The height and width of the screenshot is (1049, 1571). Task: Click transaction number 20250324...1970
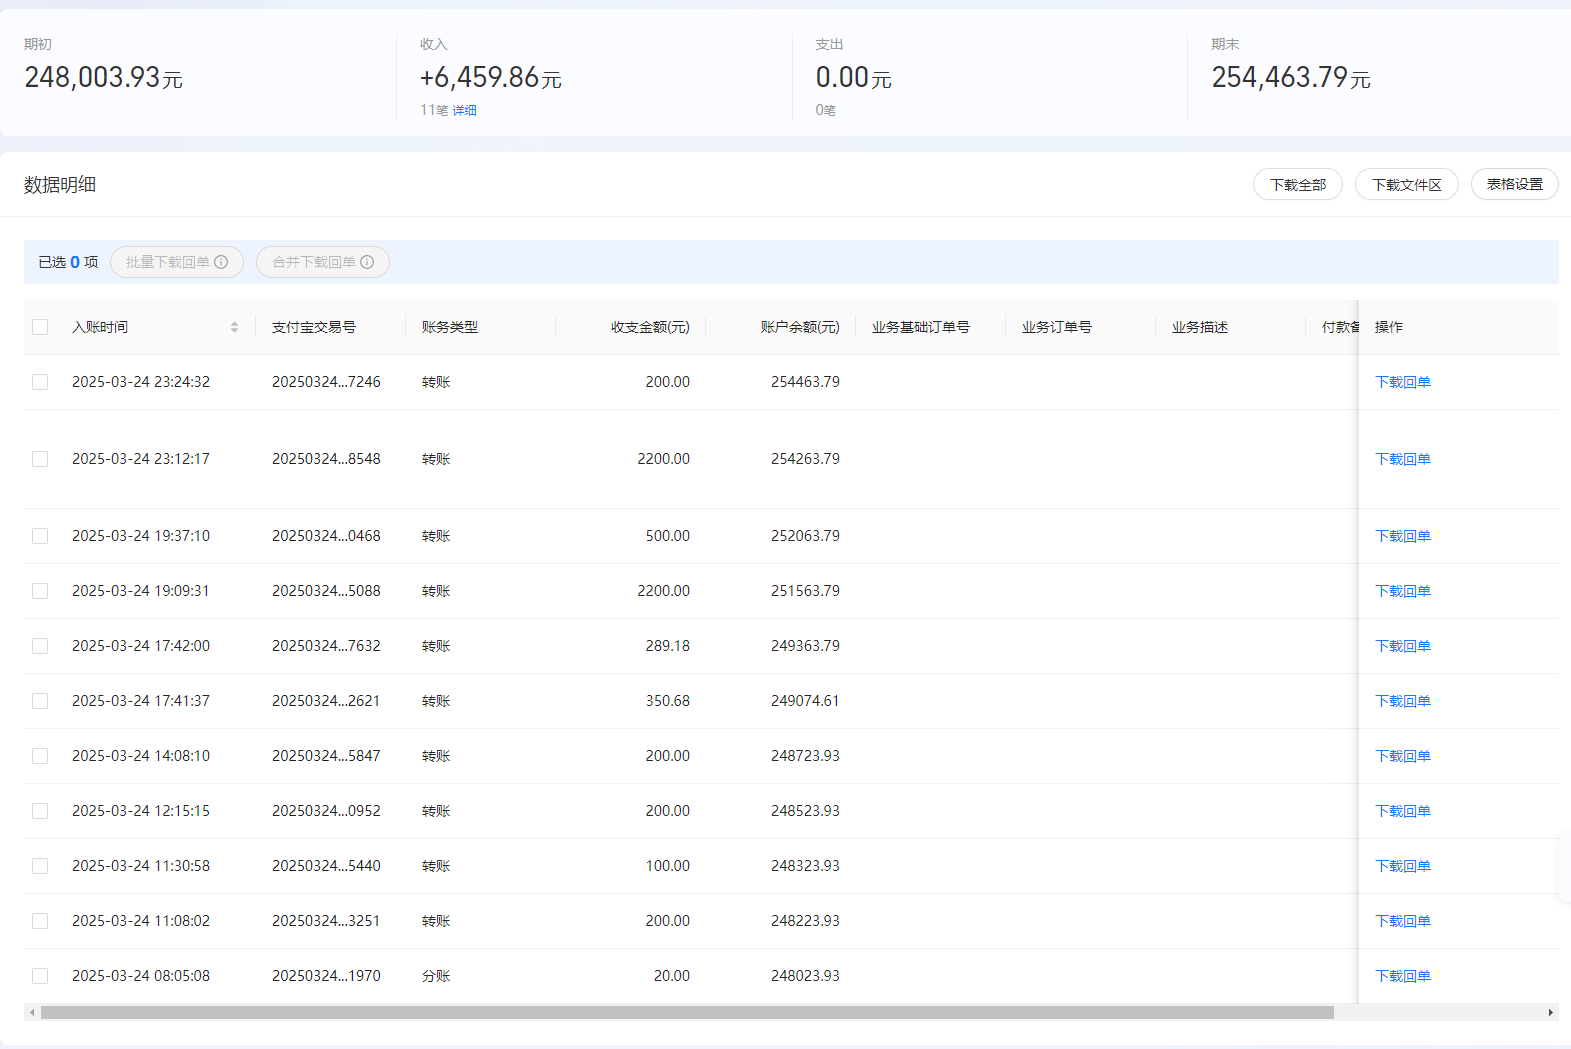coord(326,976)
